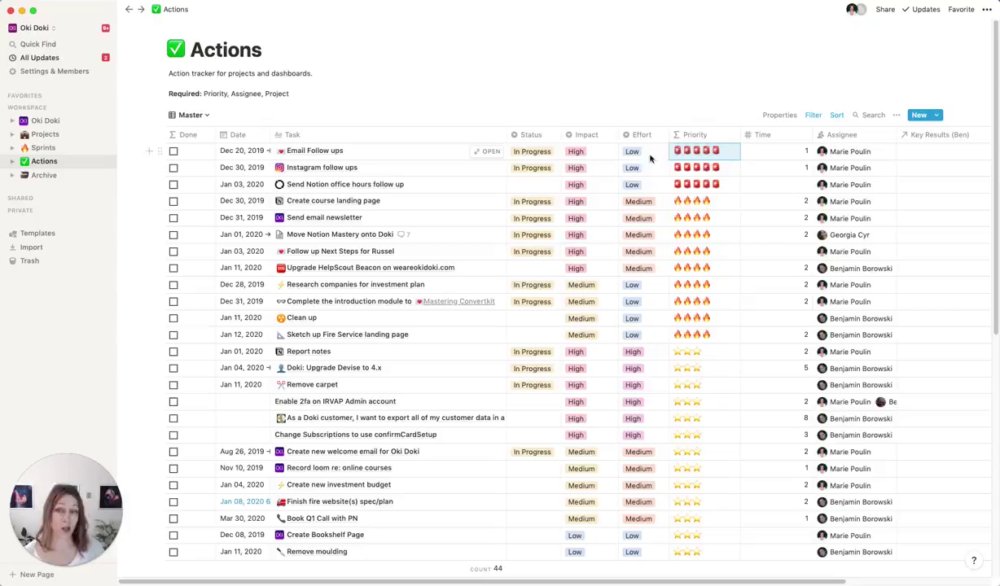The height and width of the screenshot is (586, 1000).
Task: Click the Instagram follow ups task icon
Action: (279, 168)
